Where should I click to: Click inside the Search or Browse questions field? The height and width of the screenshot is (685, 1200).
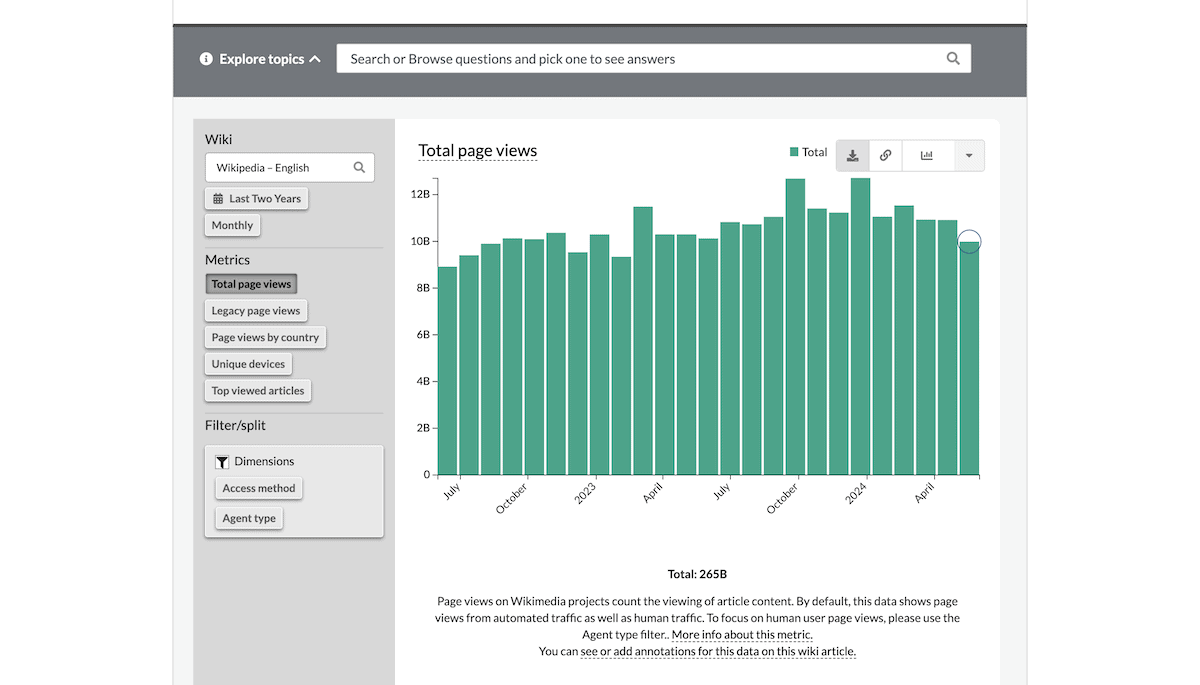(600, 58)
